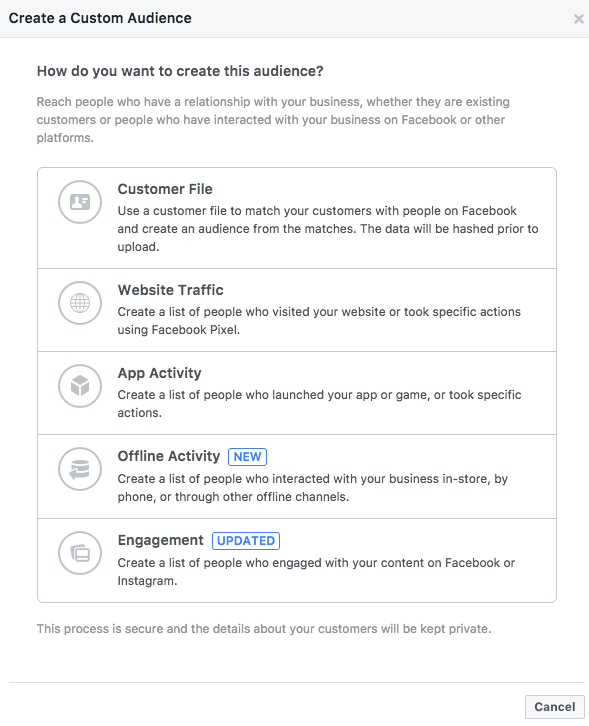The image size is (589, 726).
Task: Click the App Activity cube icon
Action: tap(80, 386)
